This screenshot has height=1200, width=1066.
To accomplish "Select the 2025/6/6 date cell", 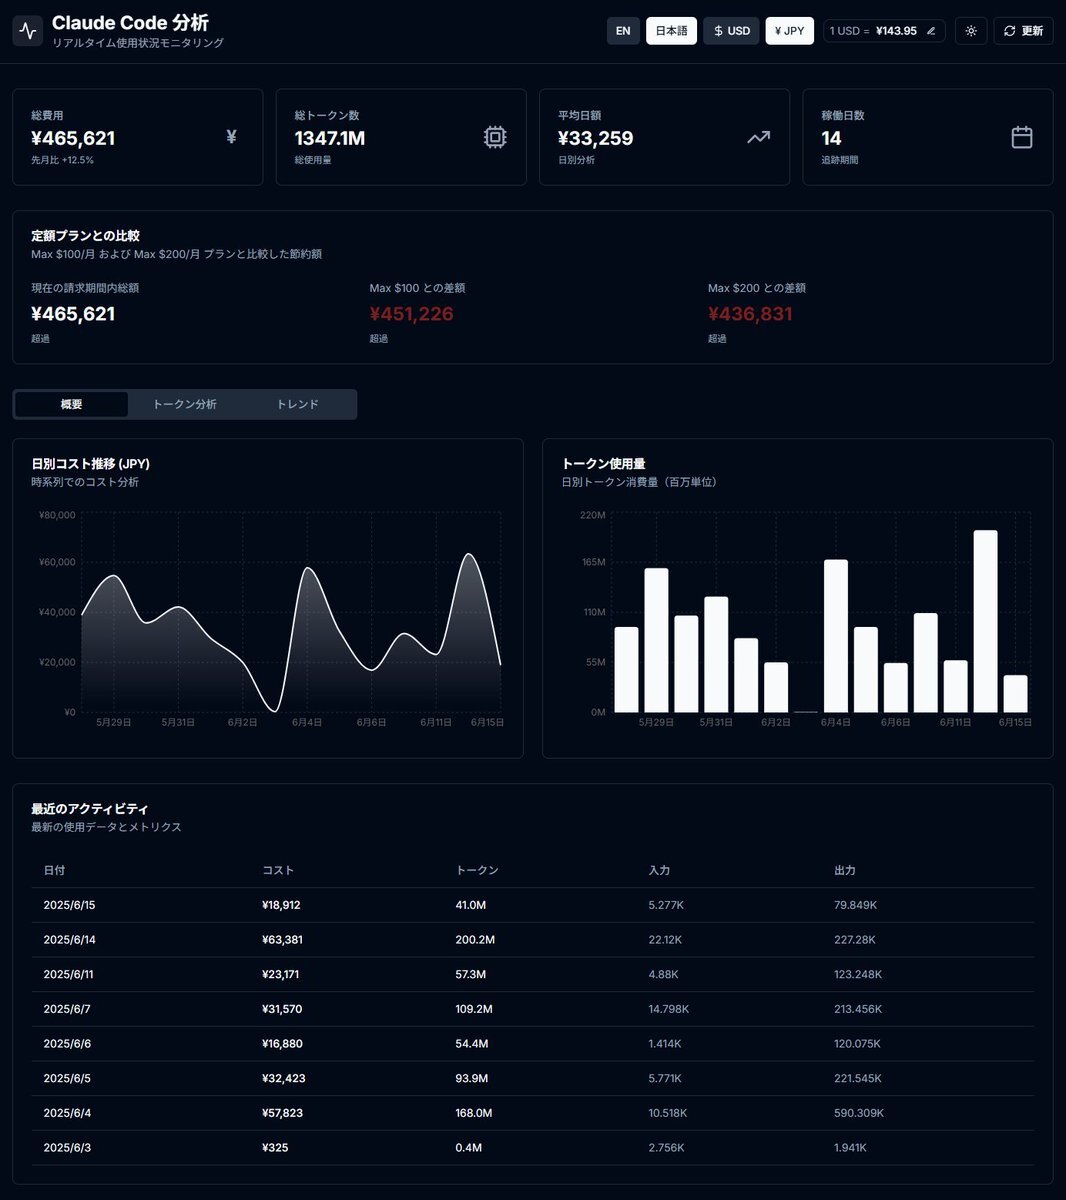I will coord(66,1044).
